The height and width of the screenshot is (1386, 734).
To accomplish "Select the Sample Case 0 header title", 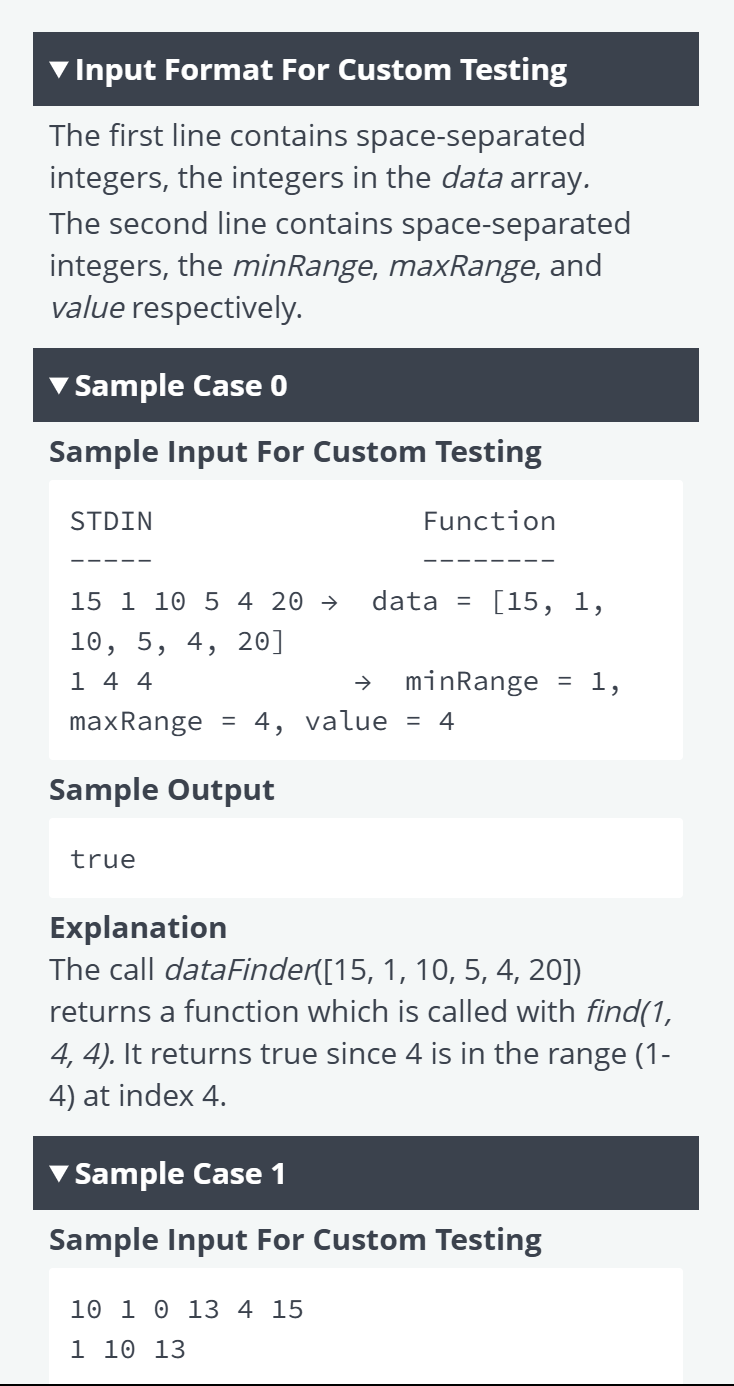I will pos(181,385).
